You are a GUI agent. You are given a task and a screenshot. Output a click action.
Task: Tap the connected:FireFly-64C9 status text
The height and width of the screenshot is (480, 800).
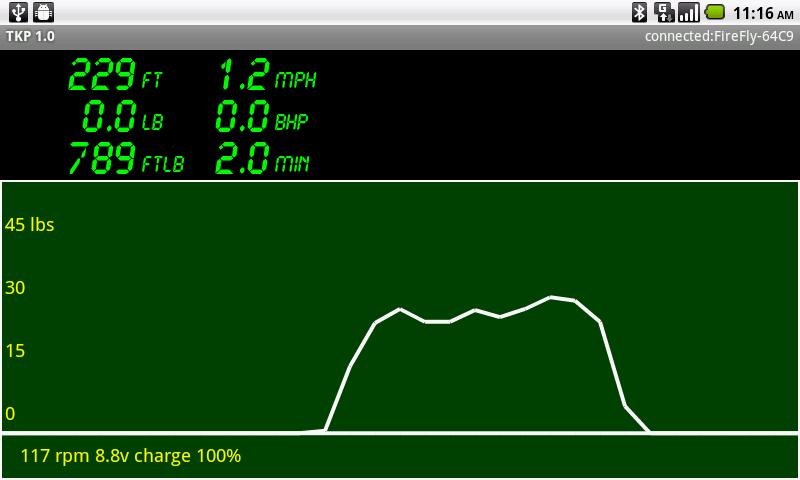[x=719, y=36]
